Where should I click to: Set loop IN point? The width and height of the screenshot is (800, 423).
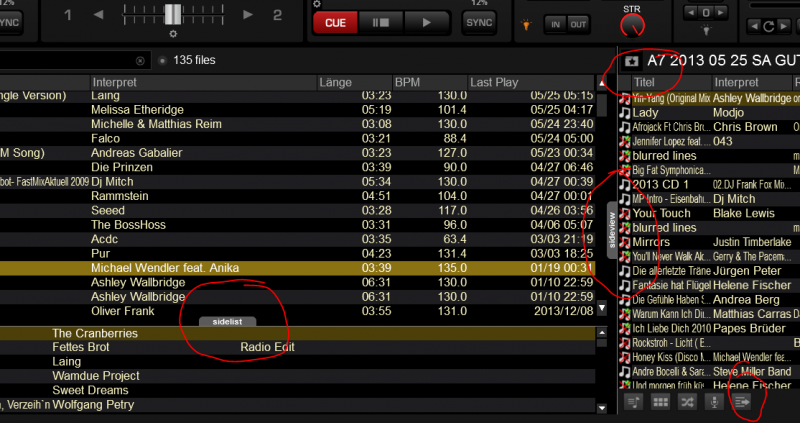tap(555, 24)
